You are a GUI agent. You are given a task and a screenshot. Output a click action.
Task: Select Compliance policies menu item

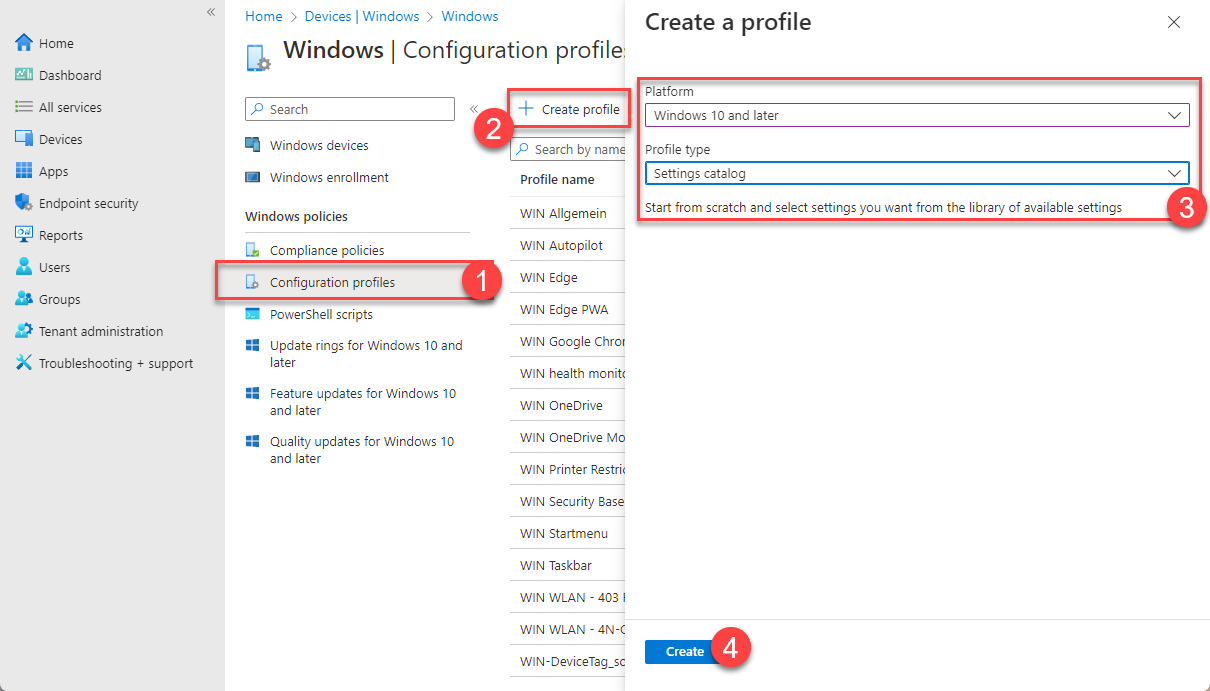(x=327, y=250)
